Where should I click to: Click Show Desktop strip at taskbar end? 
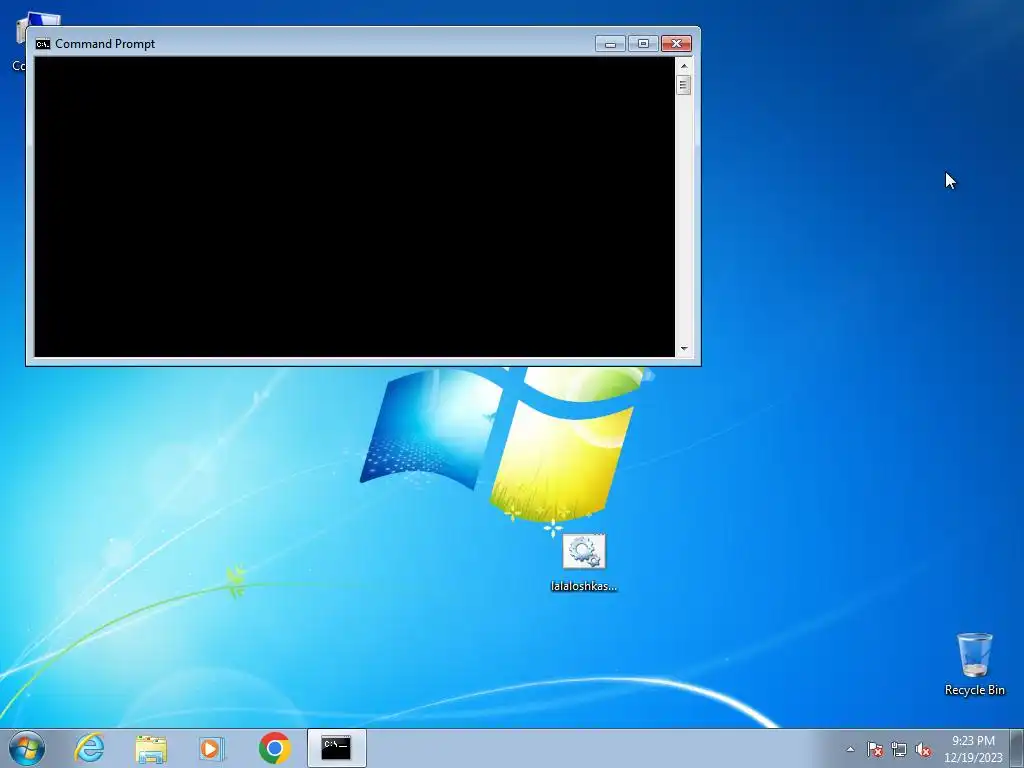coord(1017,749)
